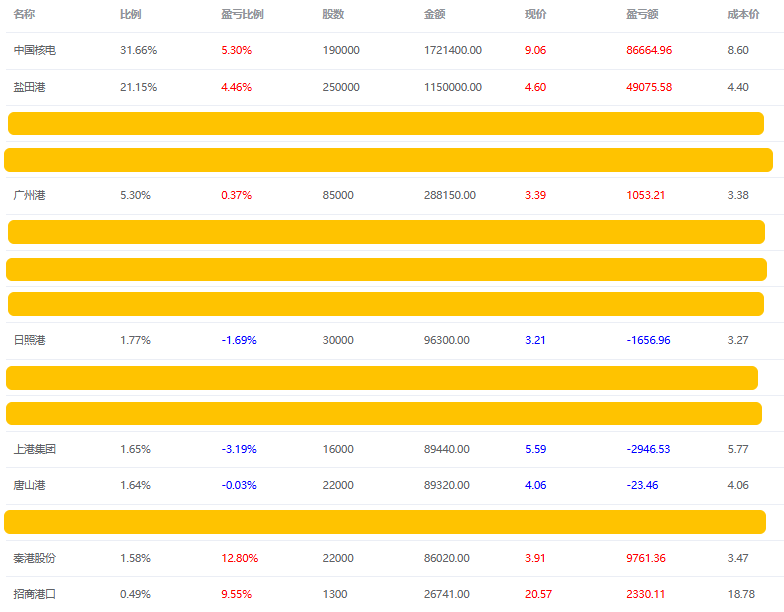Click the 0.49% ratio for 招商港口
The image size is (784, 612).
pos(136,594)
